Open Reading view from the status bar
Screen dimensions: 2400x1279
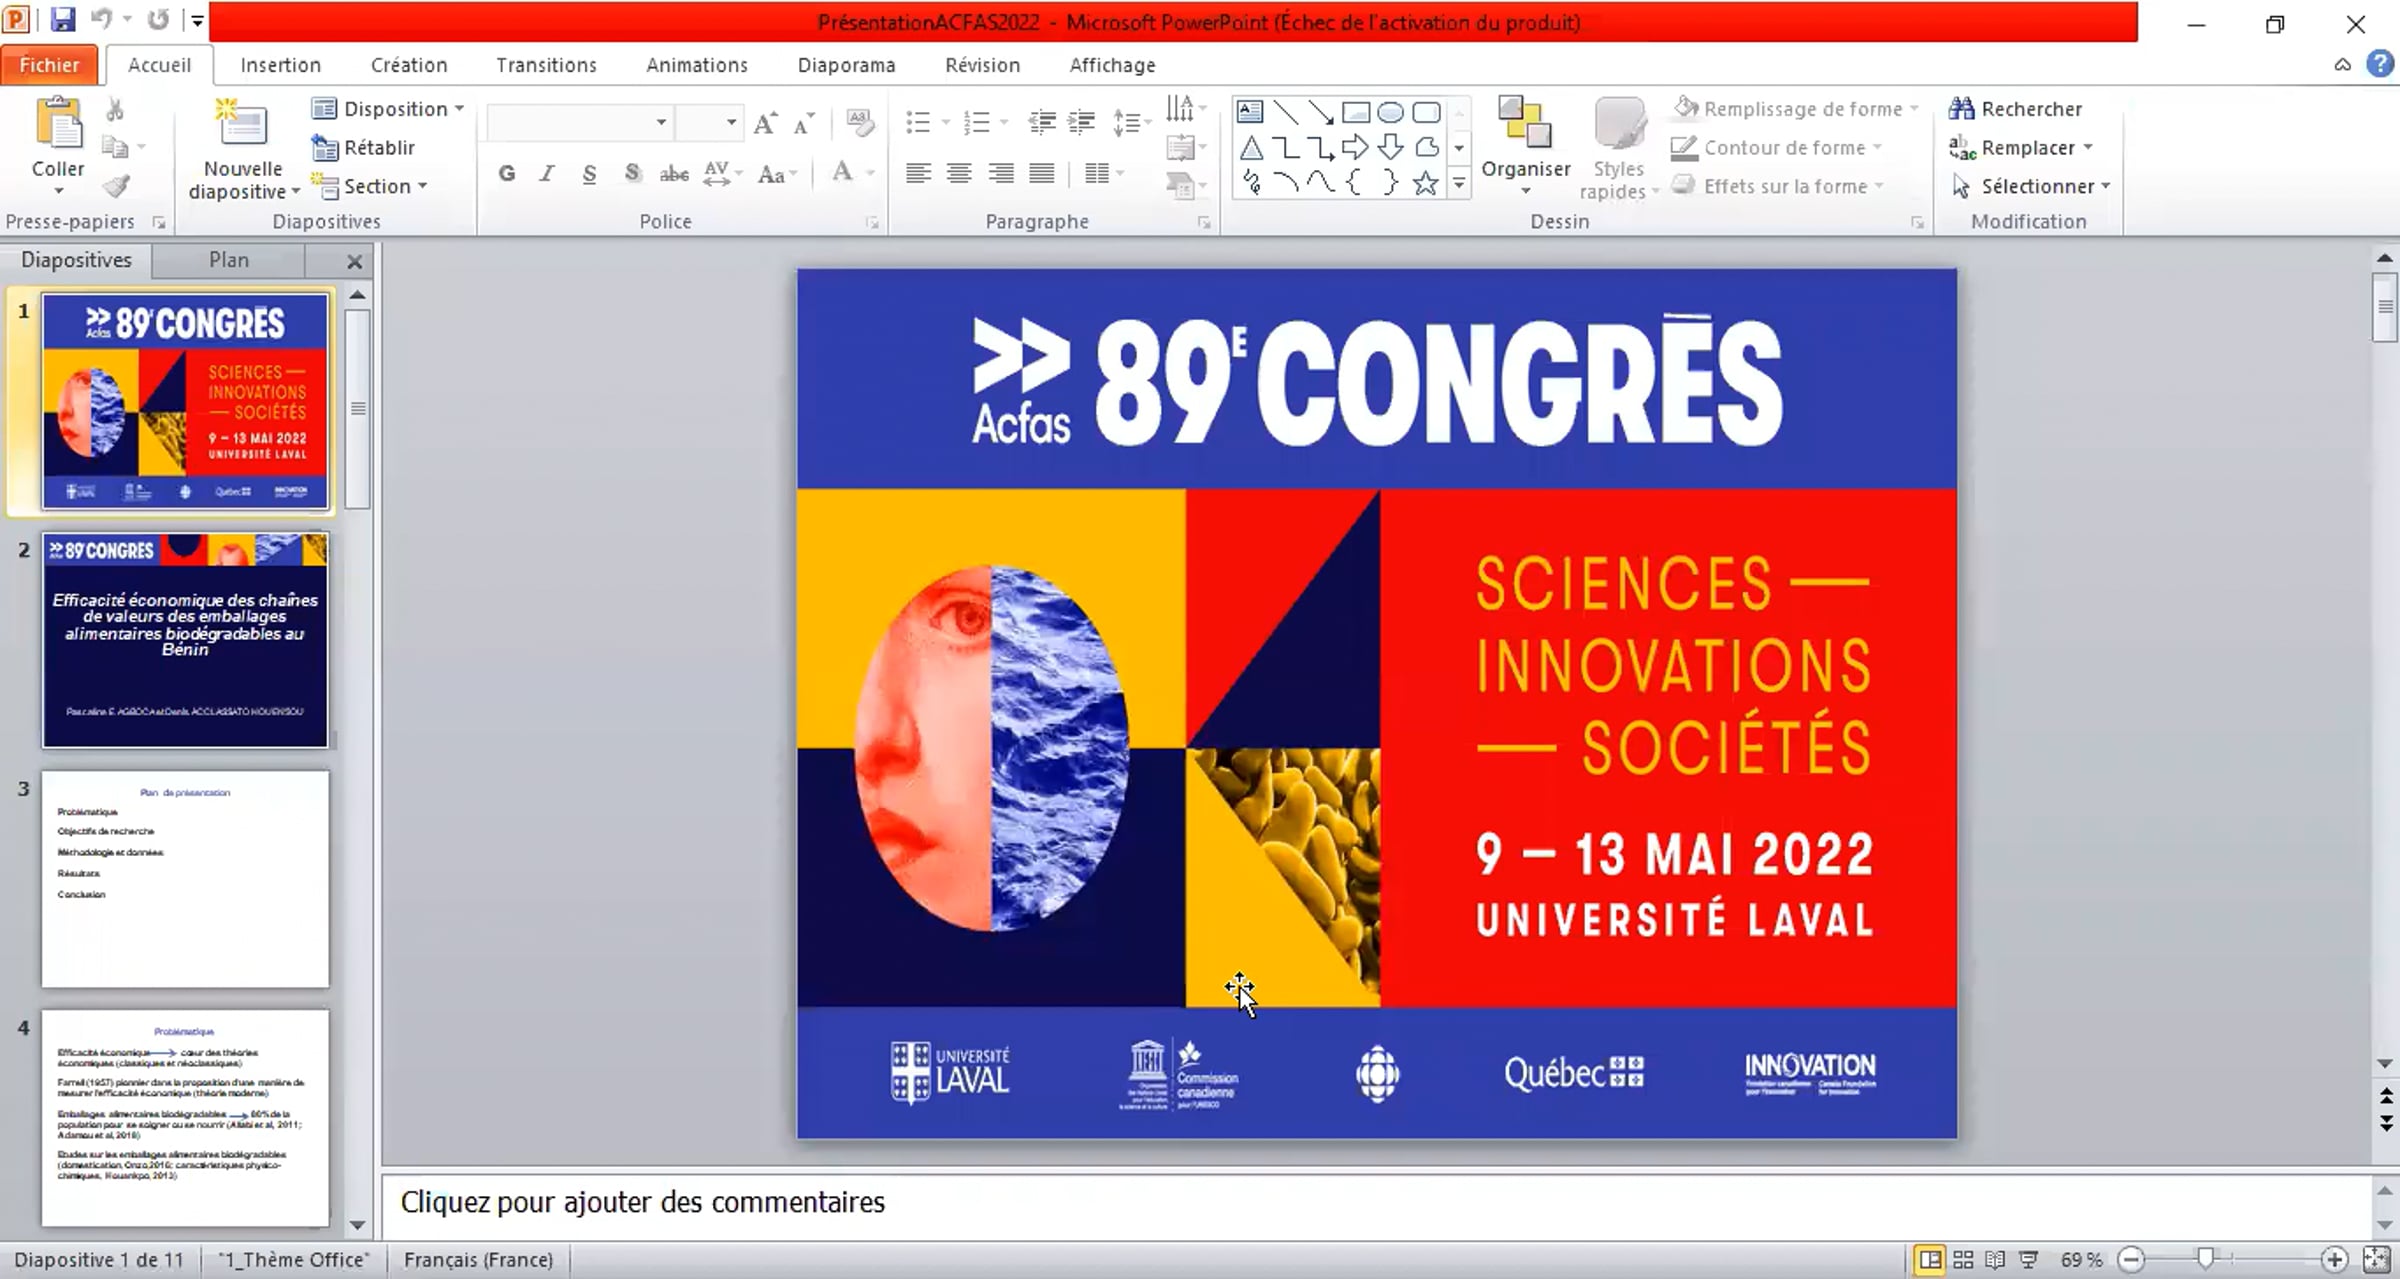click(x=1995, y=1260)
